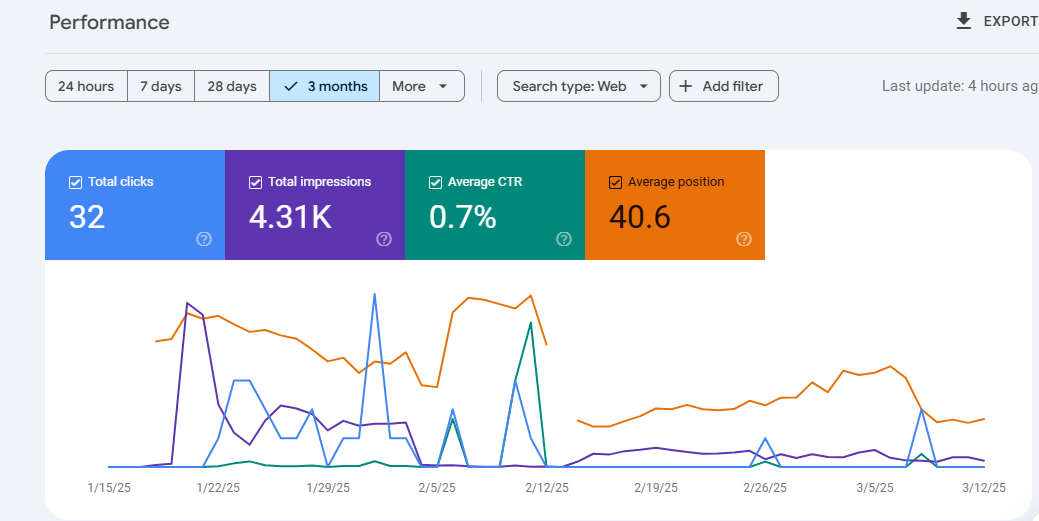Open help icon on Average CTR card
The image size is (1039, 521).
click(x=564, y=239)
